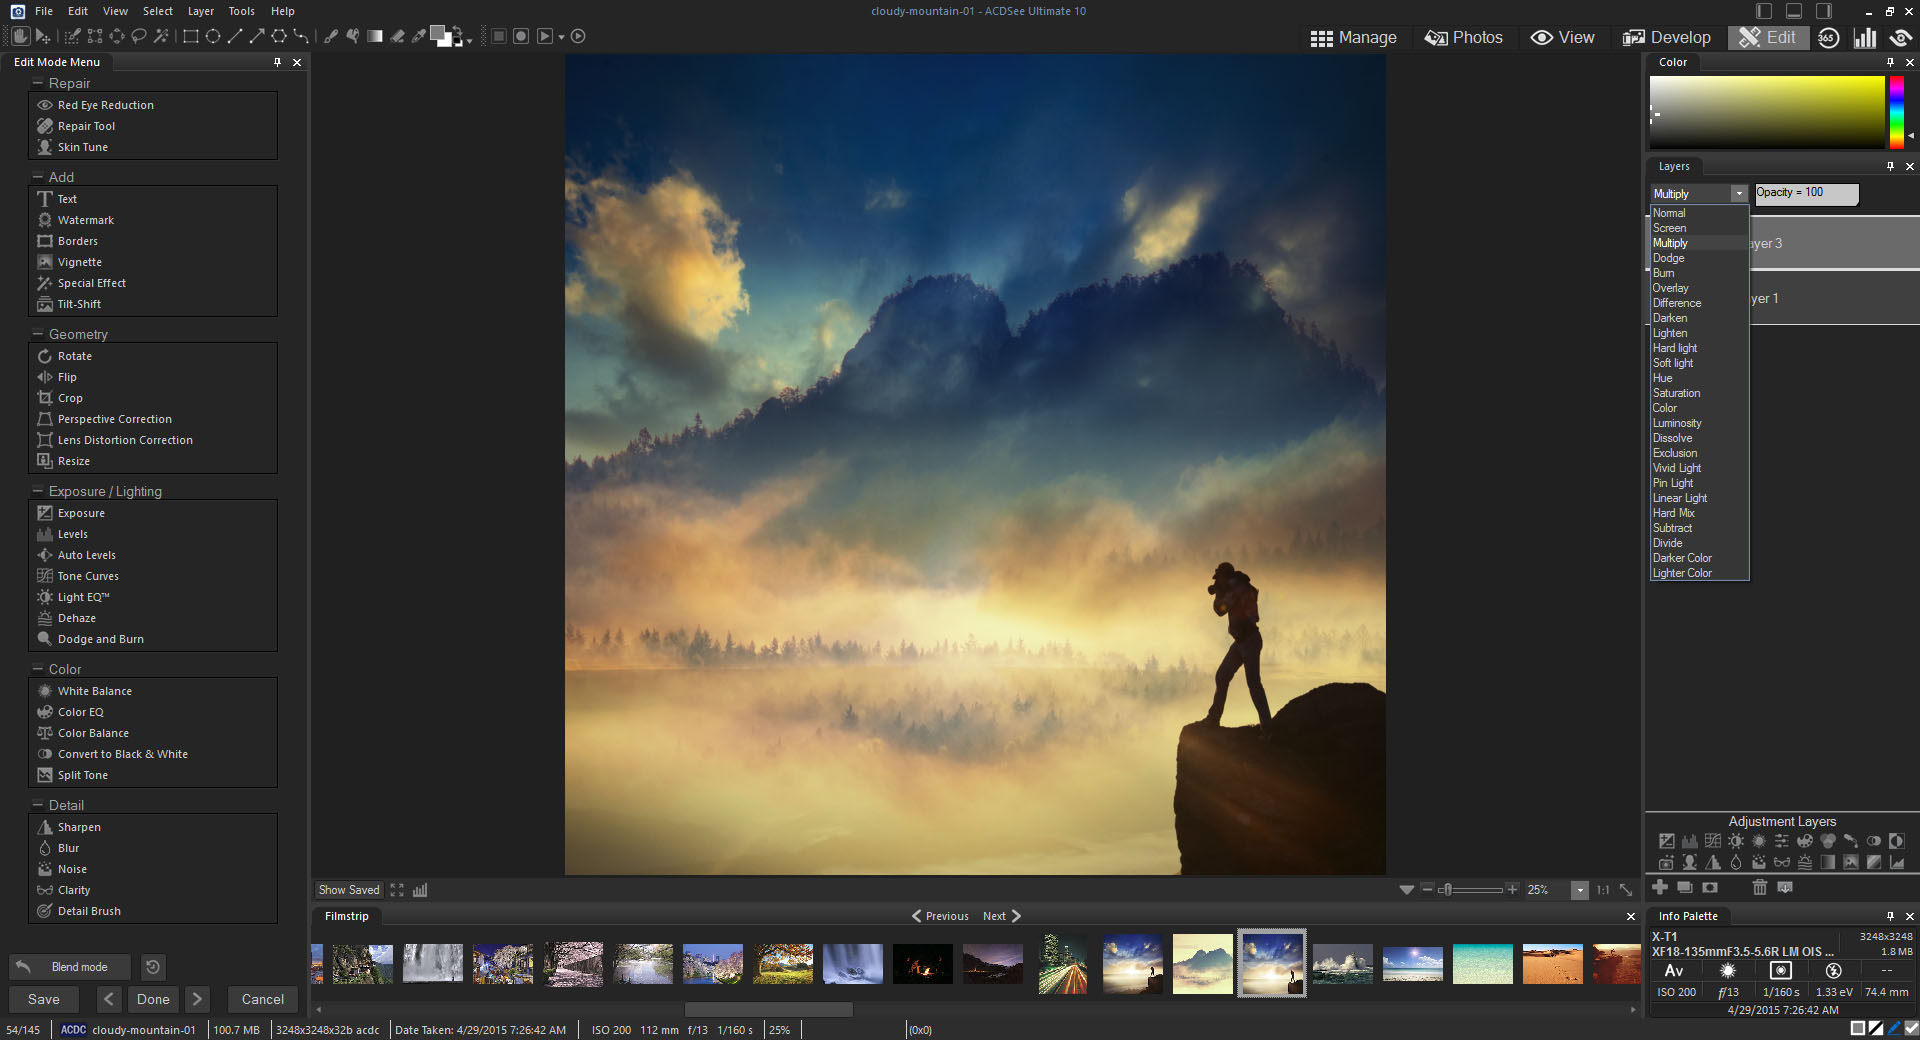Toggle the Show Saved preview
This screenshot has width=1920, height=1040.
click(349, 890)
